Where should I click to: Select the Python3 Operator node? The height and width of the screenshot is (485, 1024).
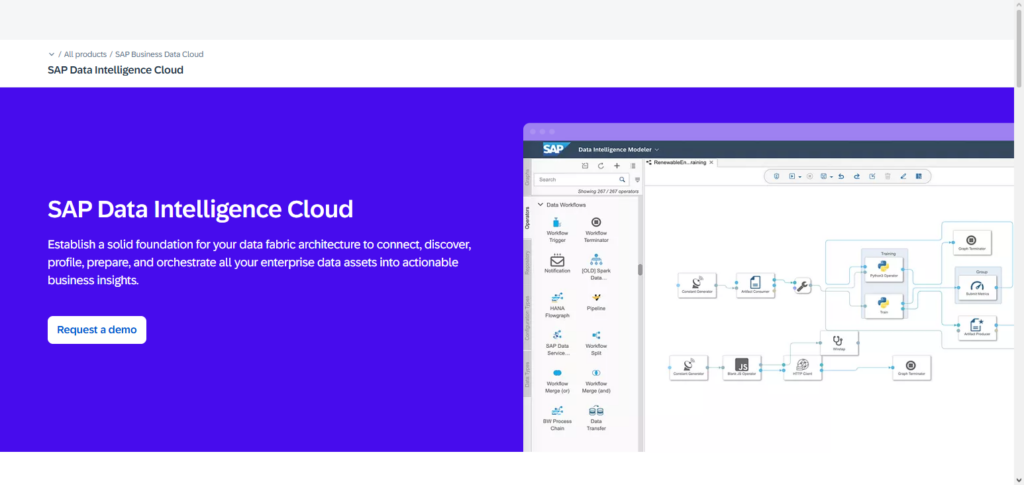[x=884, y=268]
